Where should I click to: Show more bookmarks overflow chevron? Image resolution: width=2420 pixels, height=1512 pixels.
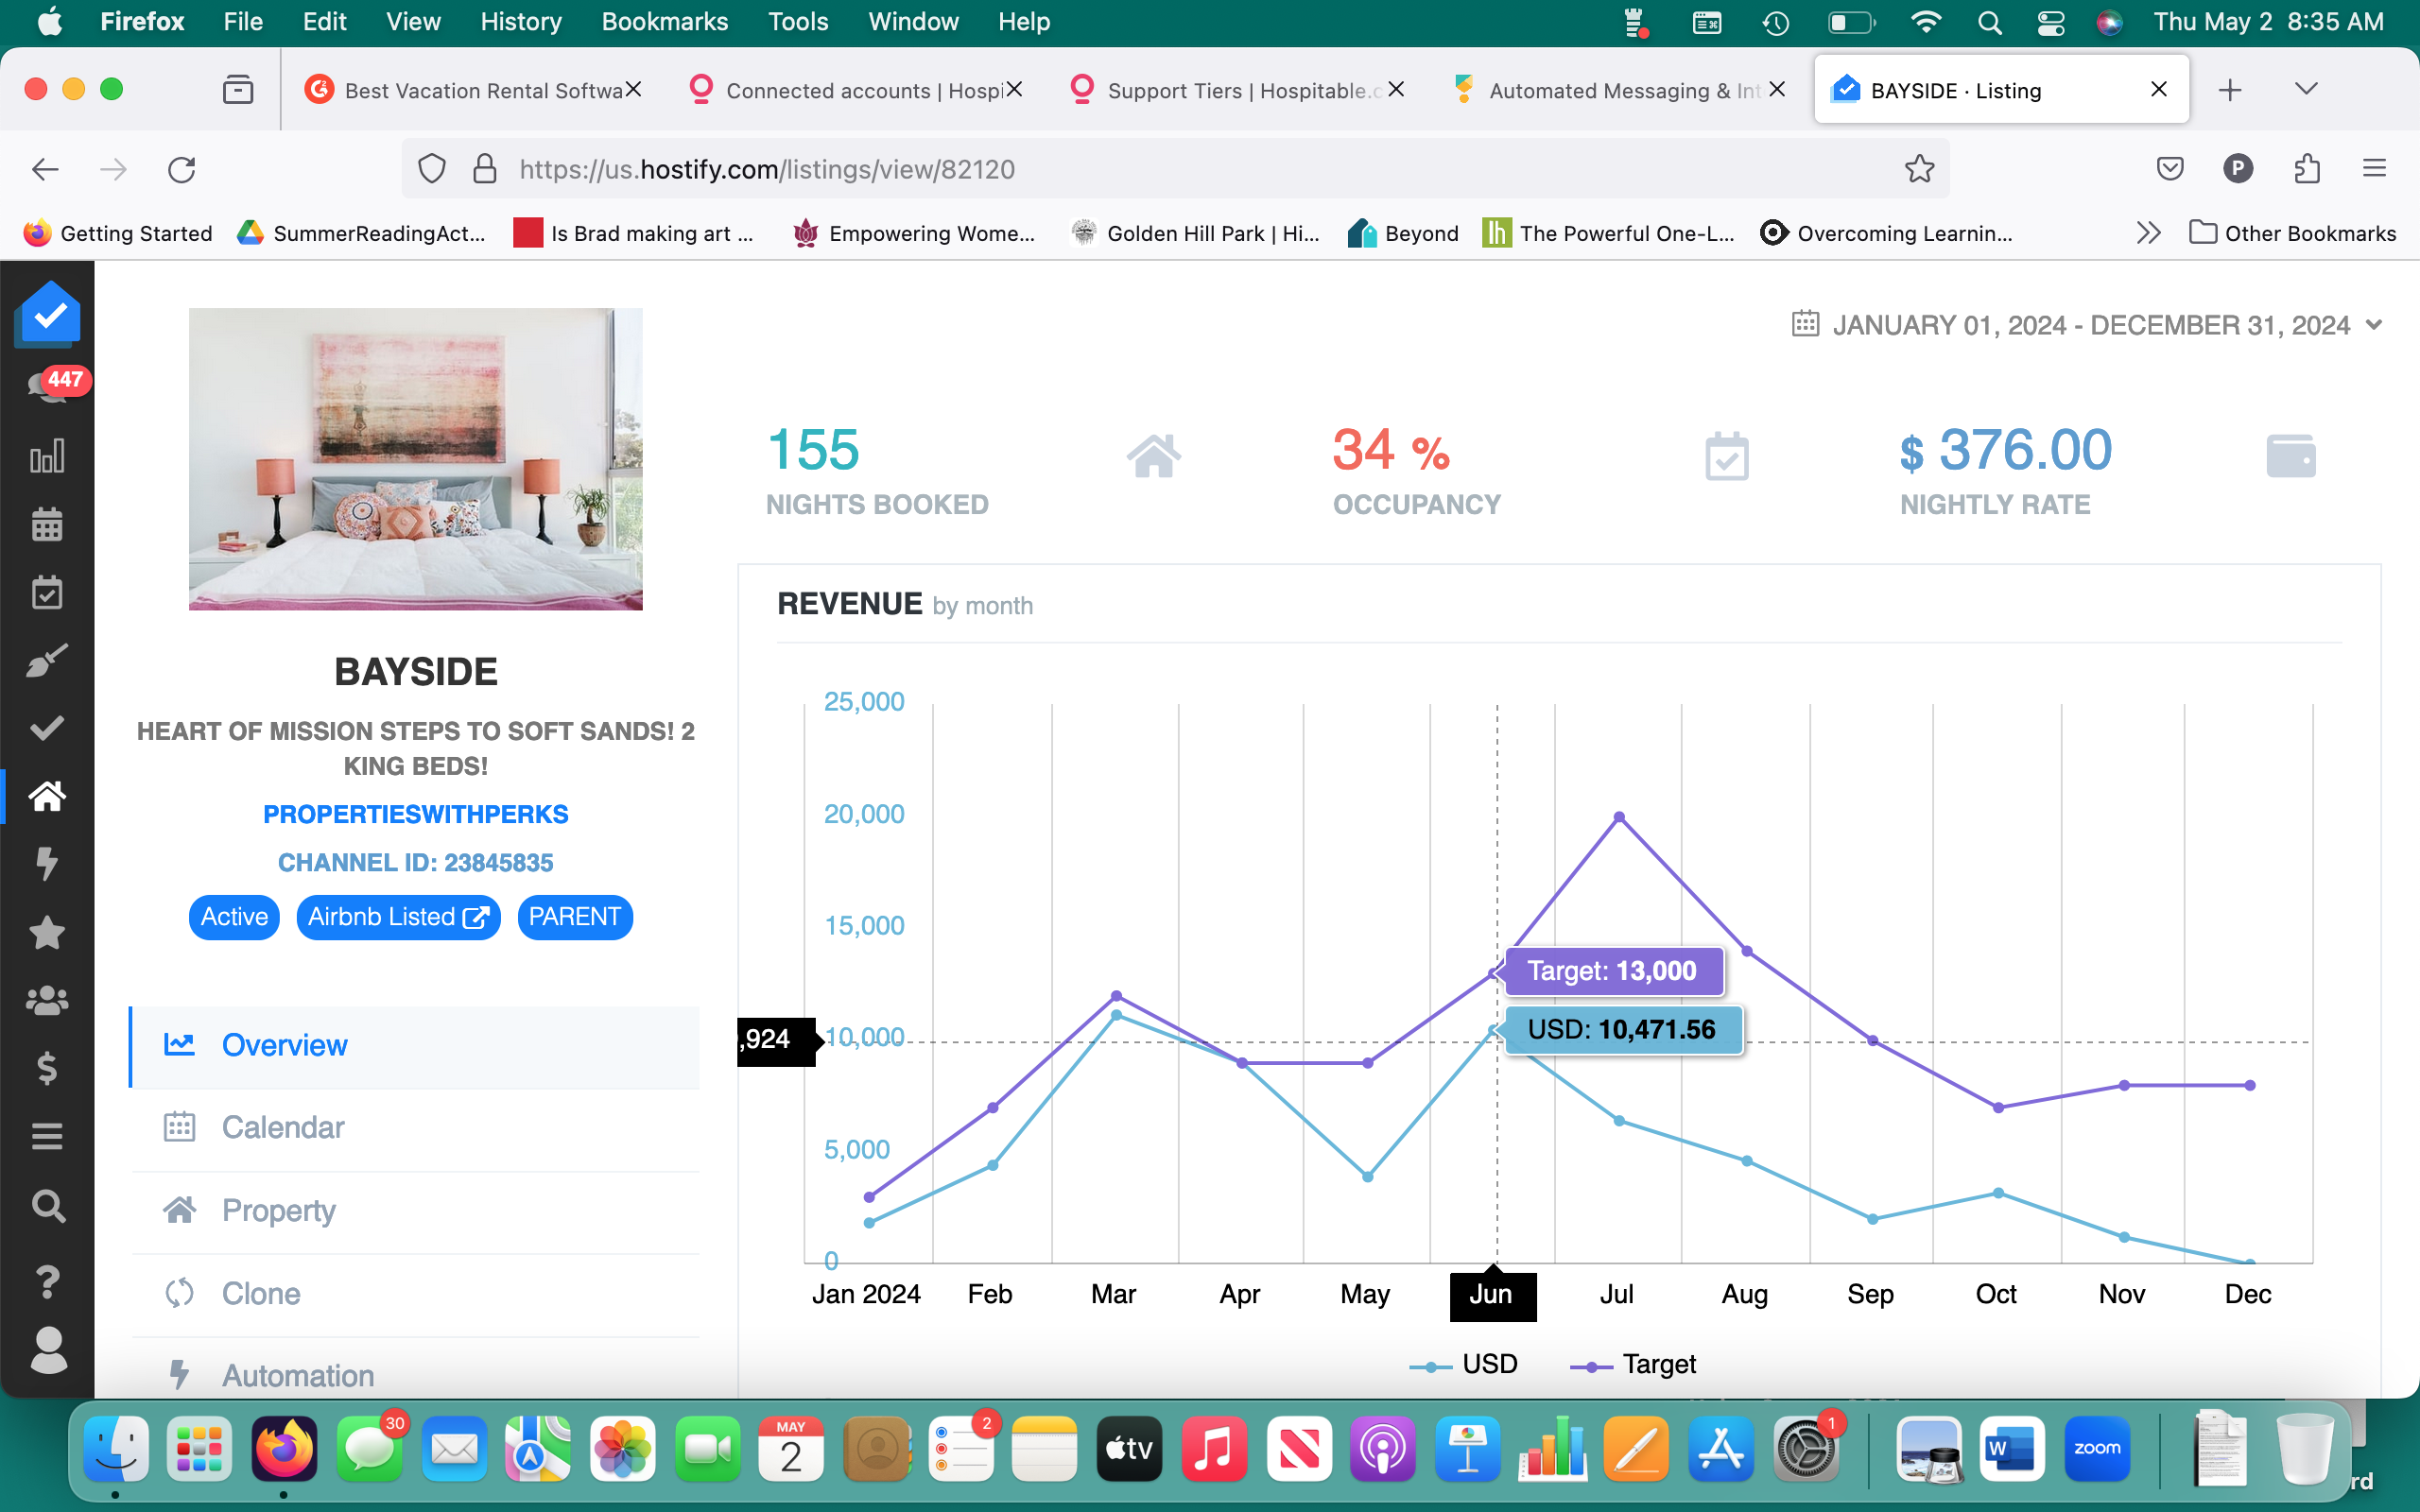(2148, 233)
